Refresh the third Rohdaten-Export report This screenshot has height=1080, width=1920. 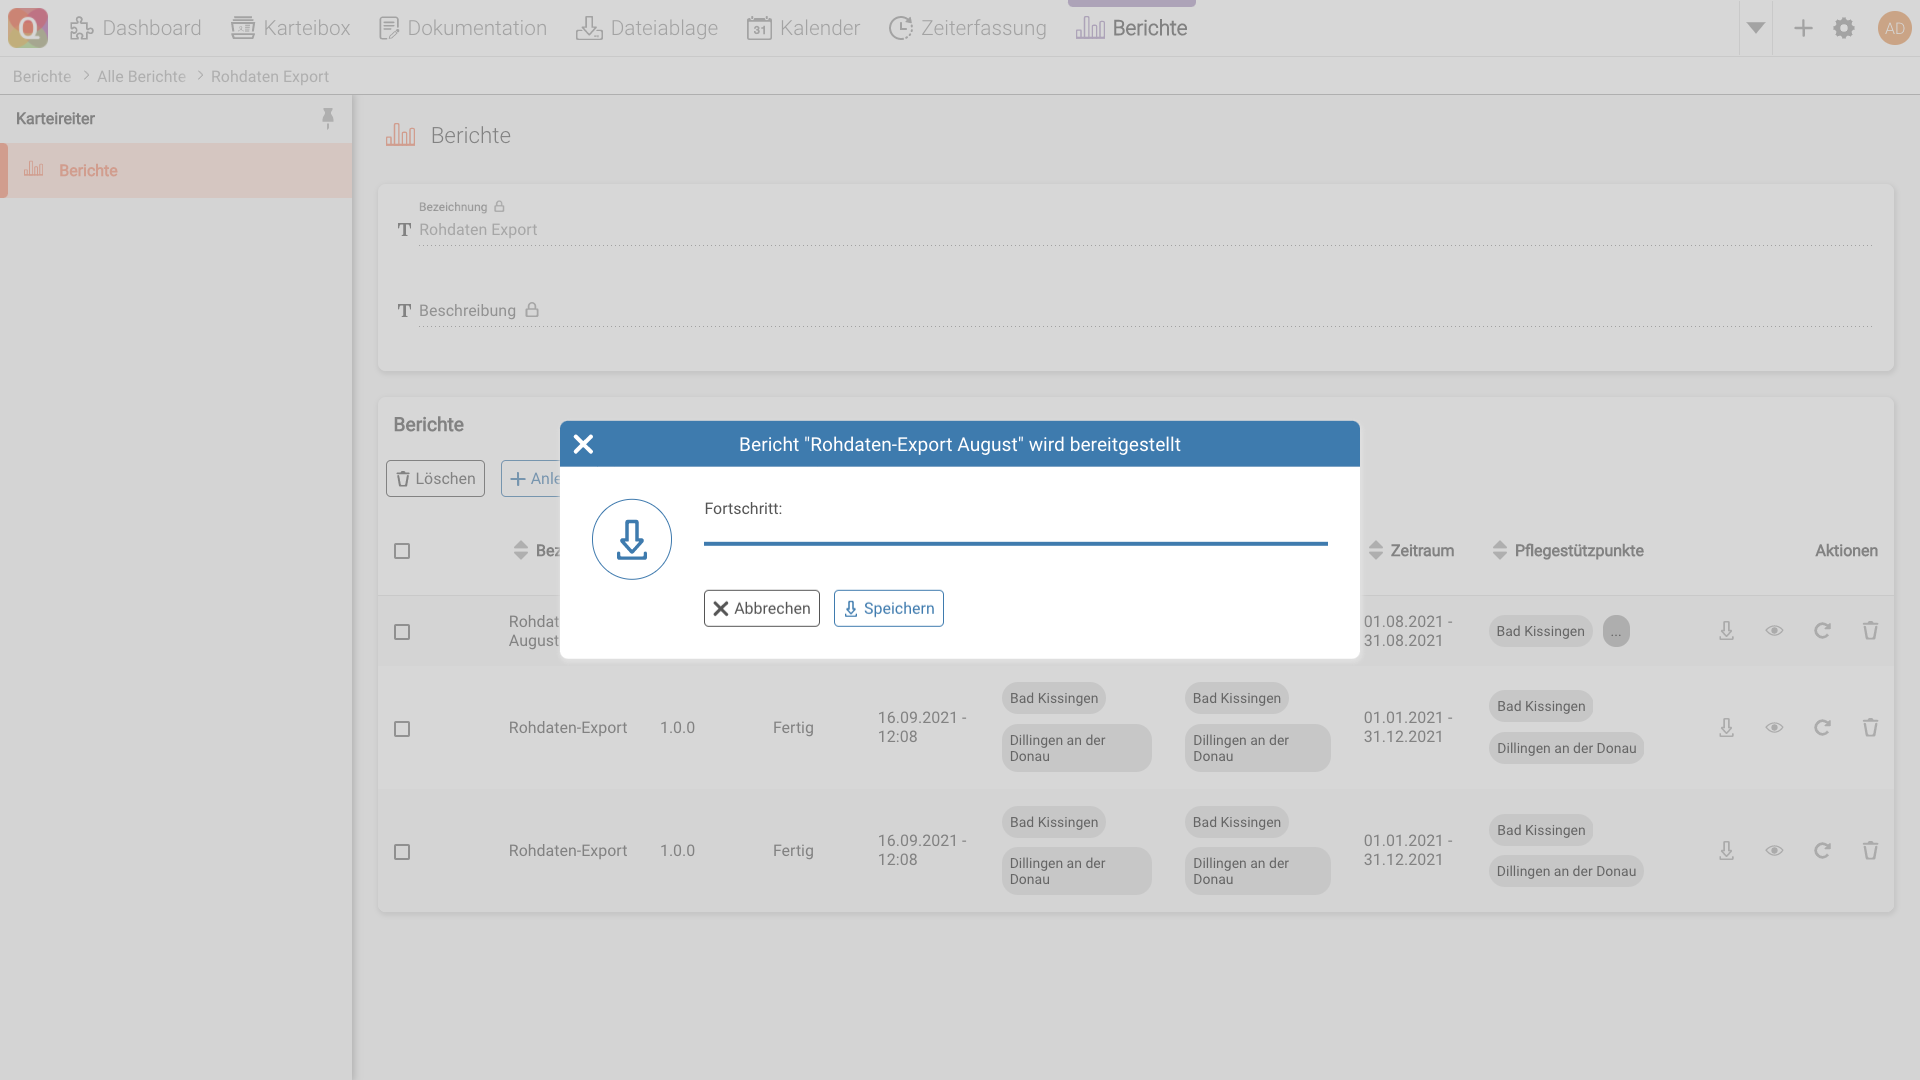tap(1822, 851)
